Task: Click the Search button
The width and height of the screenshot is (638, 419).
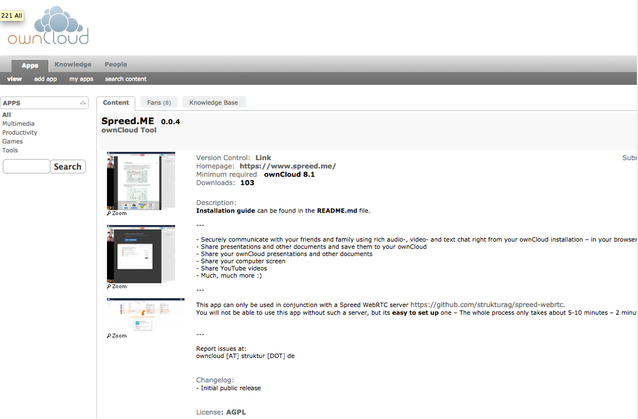Action: [68, 166]
